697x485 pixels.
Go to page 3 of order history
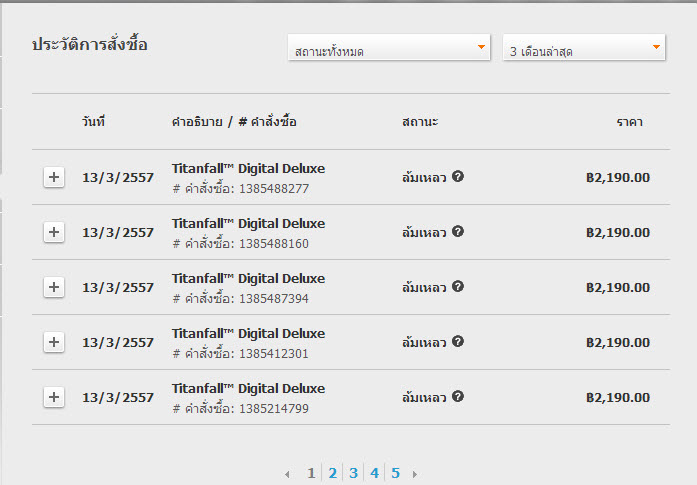(x=353, y=473)
